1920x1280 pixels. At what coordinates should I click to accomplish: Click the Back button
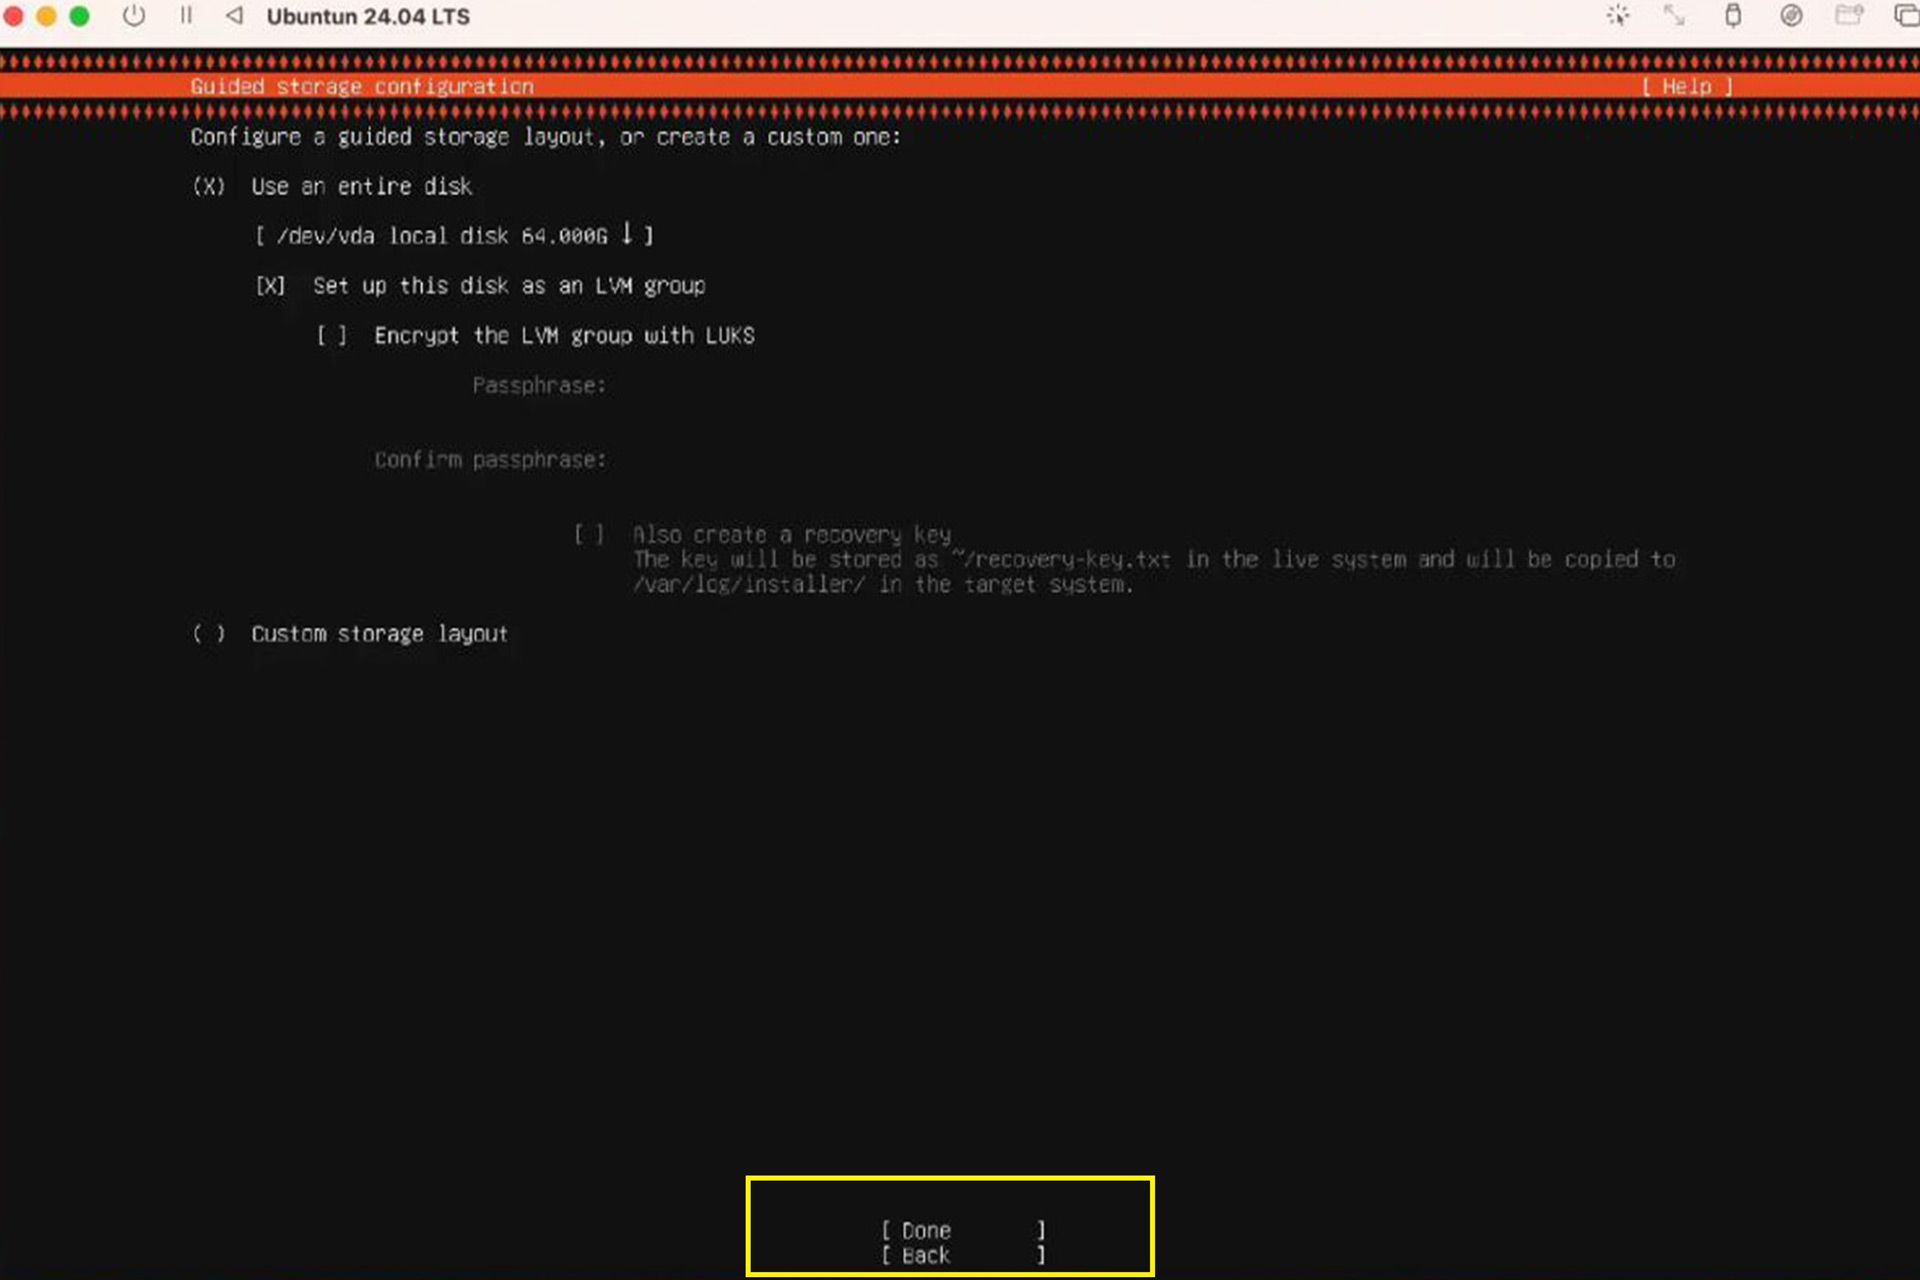pos(963,1256)
